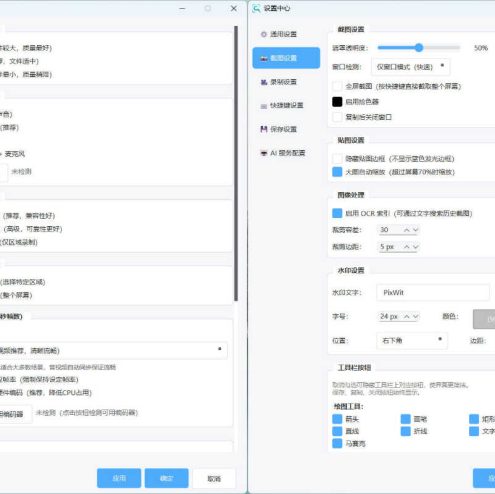
Task: Toggle the 大图自动缩放 checkbox
Action: (337, 172)
